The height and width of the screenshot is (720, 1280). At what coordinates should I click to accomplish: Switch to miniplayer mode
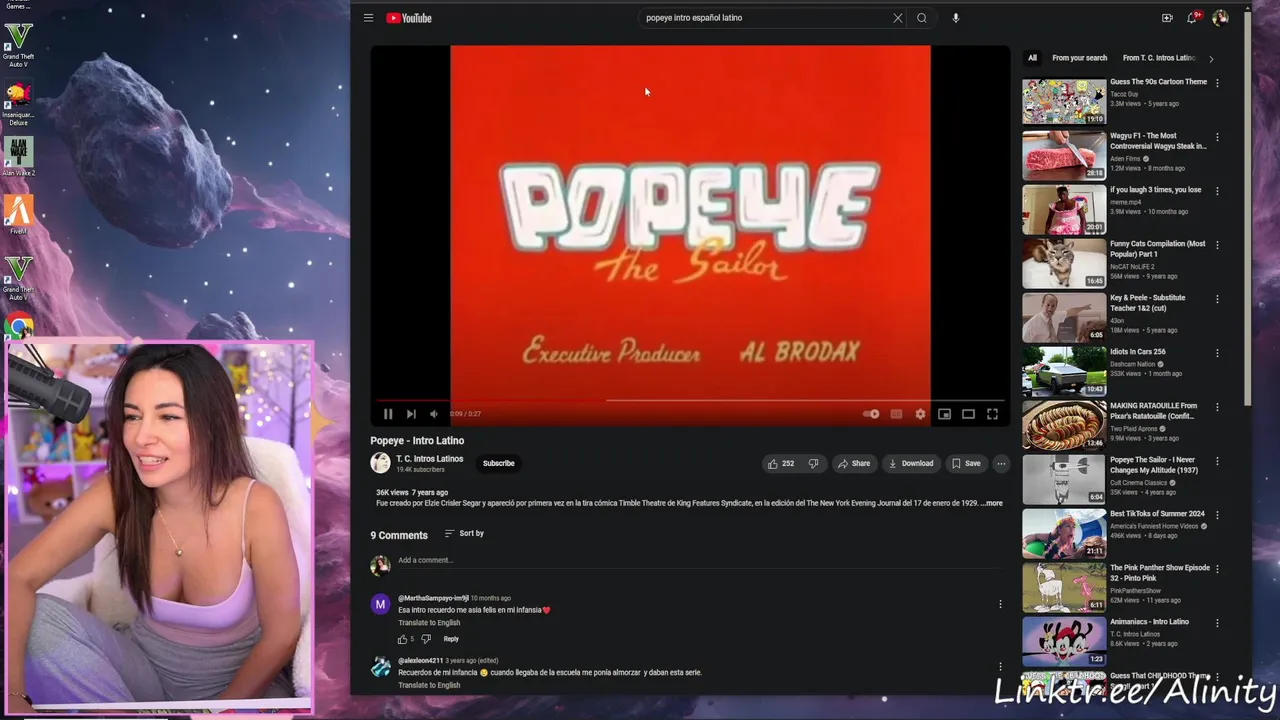(944, 414)
